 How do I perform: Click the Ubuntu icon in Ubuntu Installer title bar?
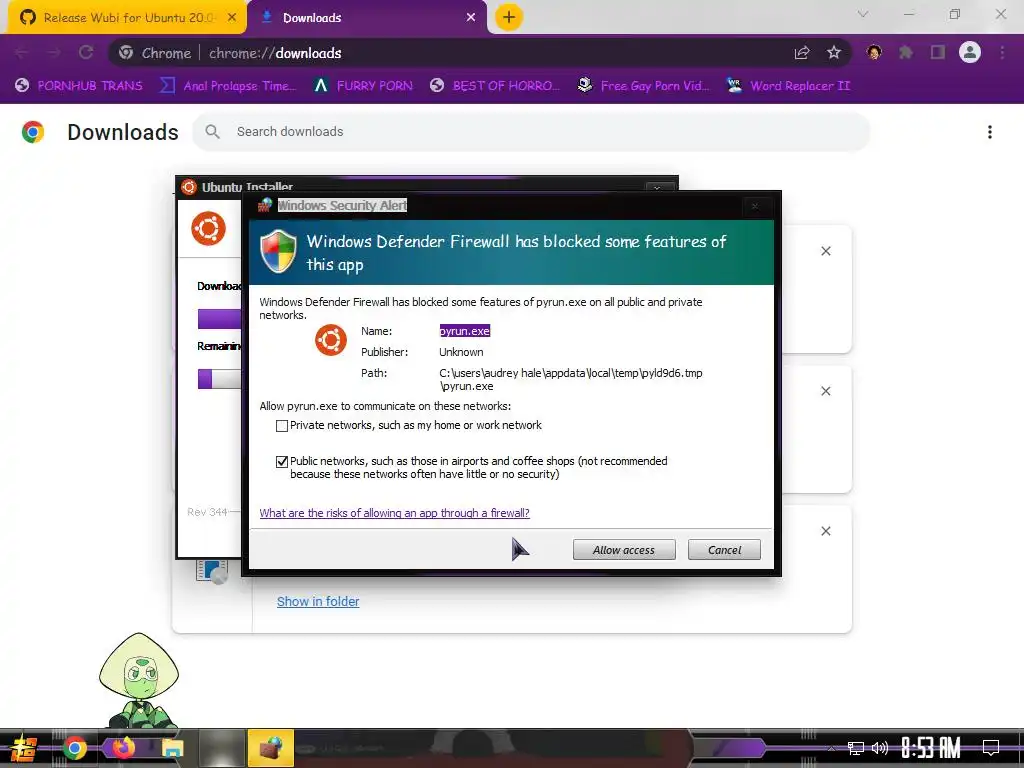point(189,187)
